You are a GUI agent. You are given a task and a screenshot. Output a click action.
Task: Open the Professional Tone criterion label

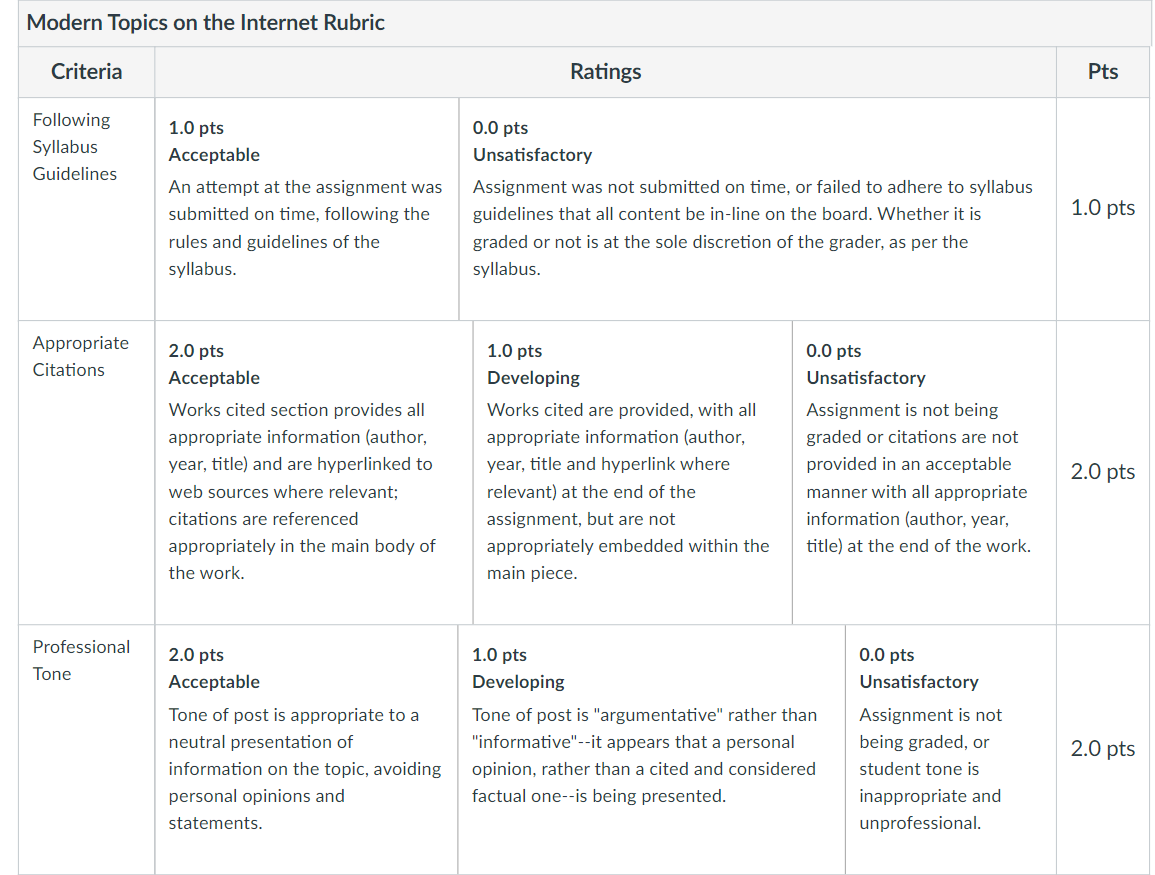pyautogui.click(x=81, y=661)
